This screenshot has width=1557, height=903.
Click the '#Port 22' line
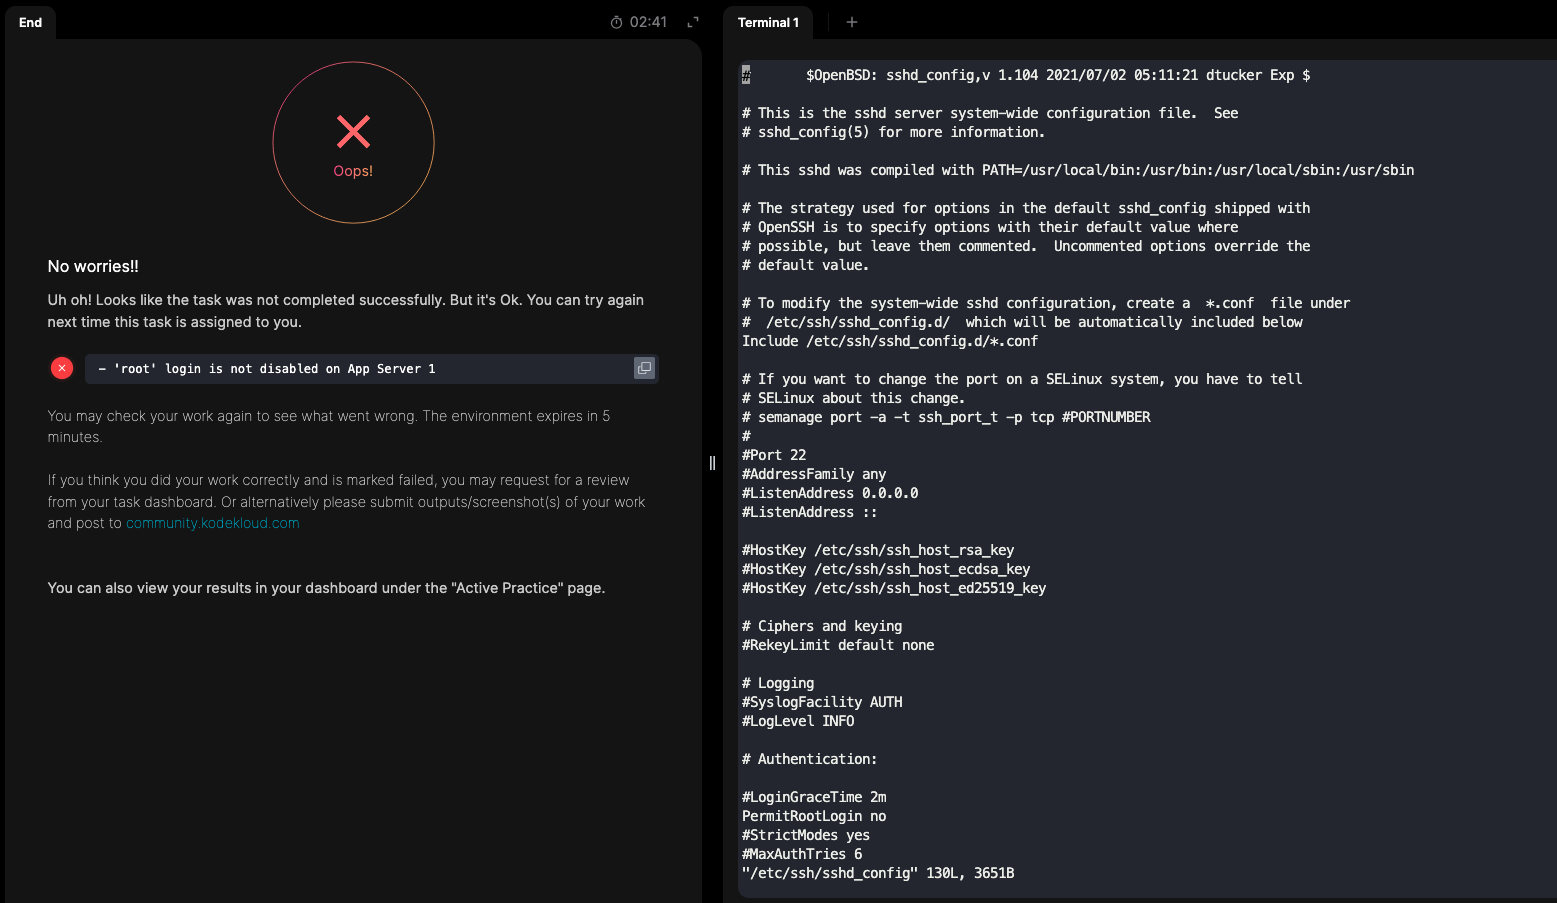point(774,455)
